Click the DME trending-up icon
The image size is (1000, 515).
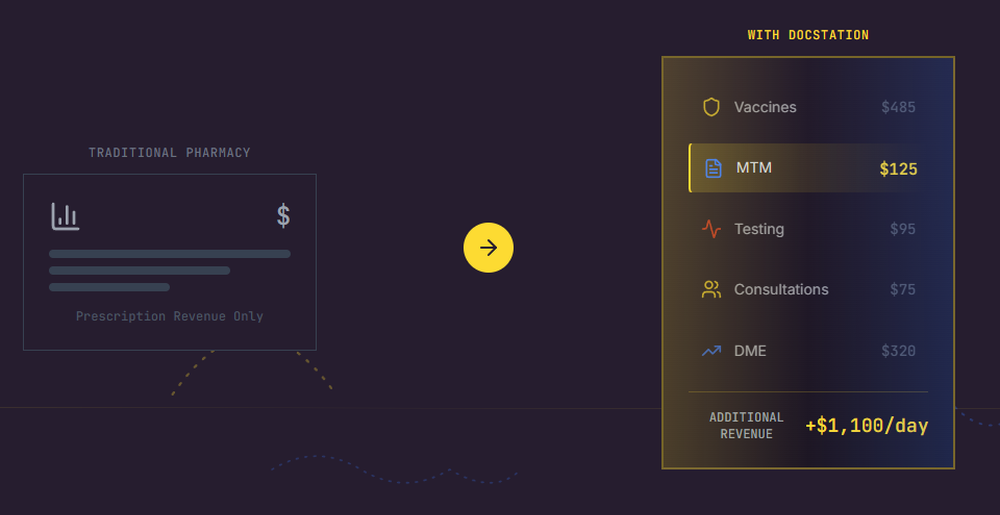711,351
